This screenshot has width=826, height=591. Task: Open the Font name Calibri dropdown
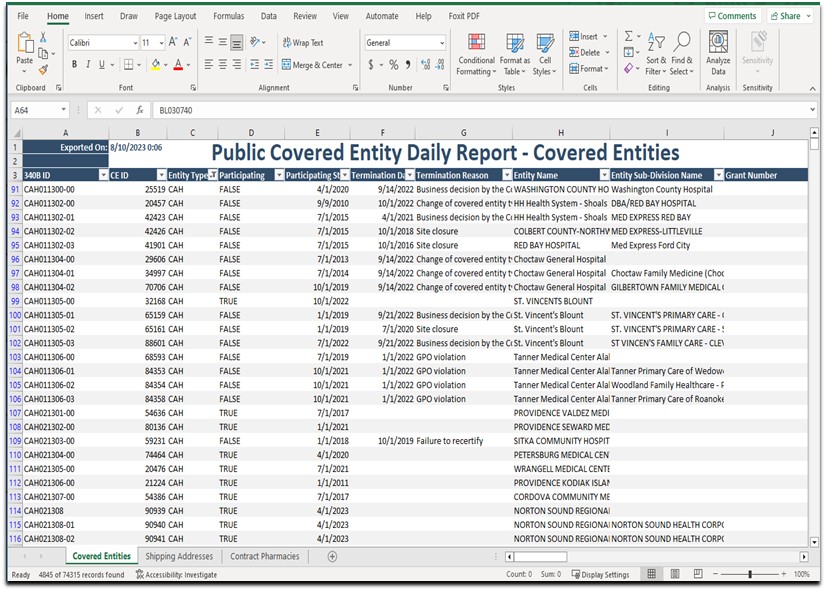[135, 43]
